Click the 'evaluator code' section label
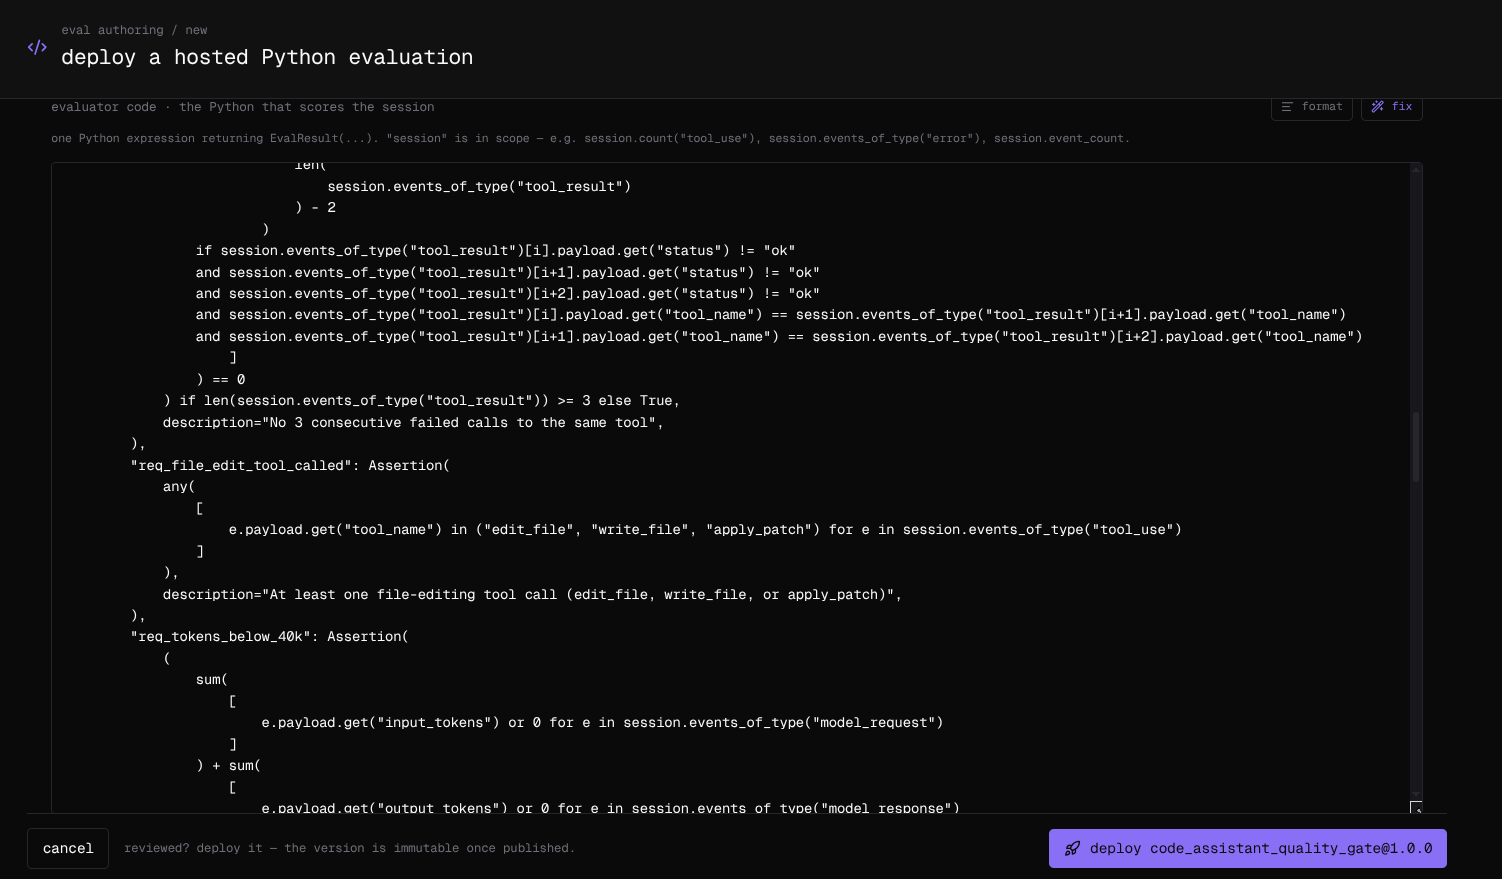 [104, 107]
